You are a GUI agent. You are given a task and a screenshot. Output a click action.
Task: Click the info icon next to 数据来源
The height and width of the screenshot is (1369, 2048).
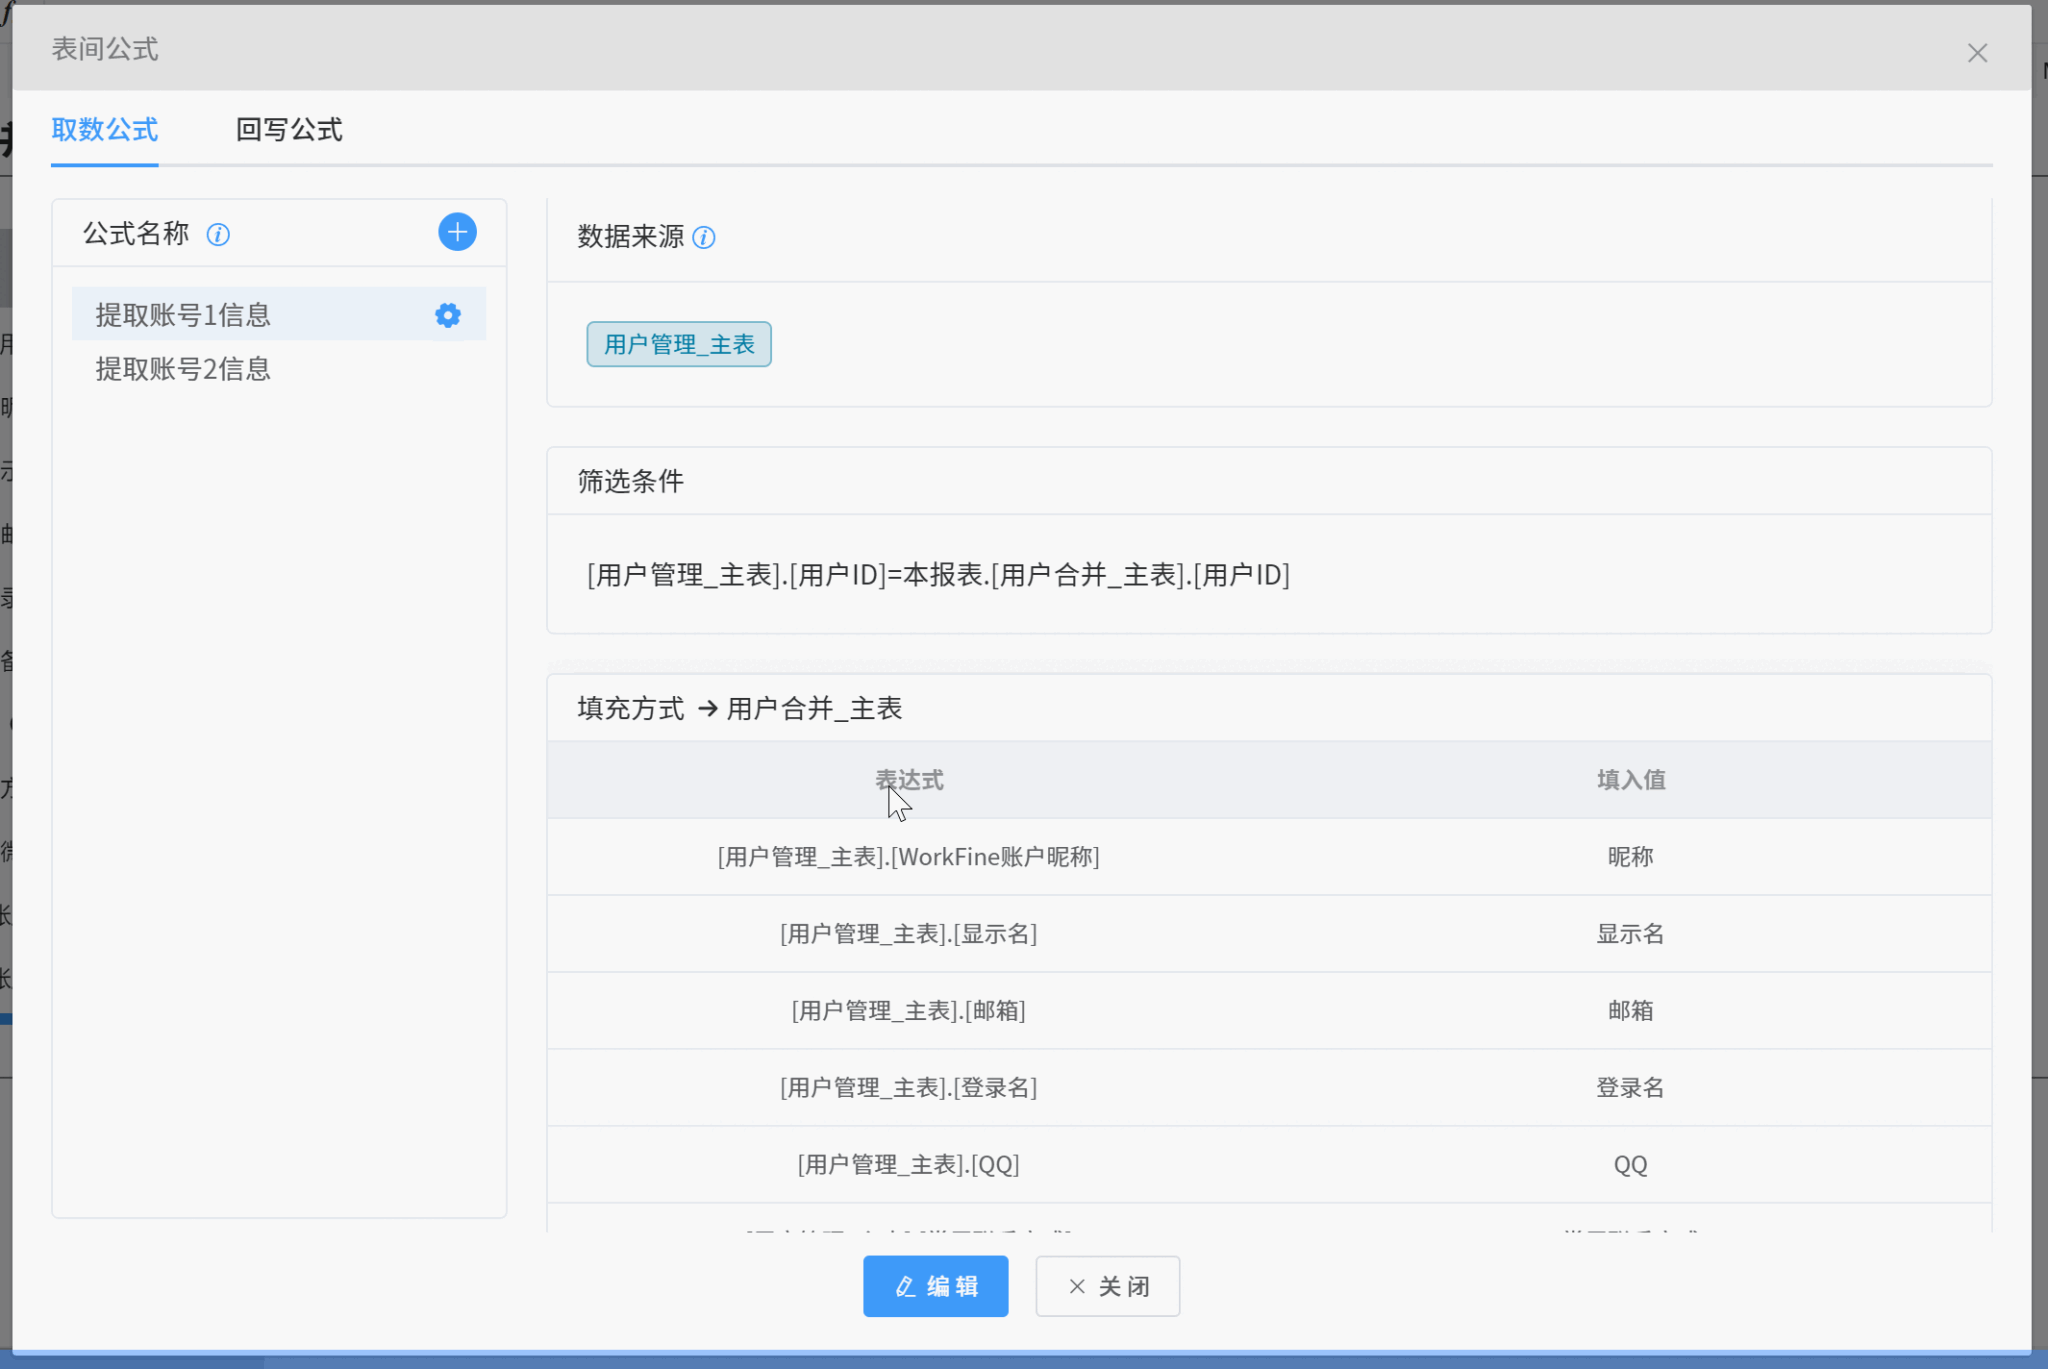(x=704, y=238)
